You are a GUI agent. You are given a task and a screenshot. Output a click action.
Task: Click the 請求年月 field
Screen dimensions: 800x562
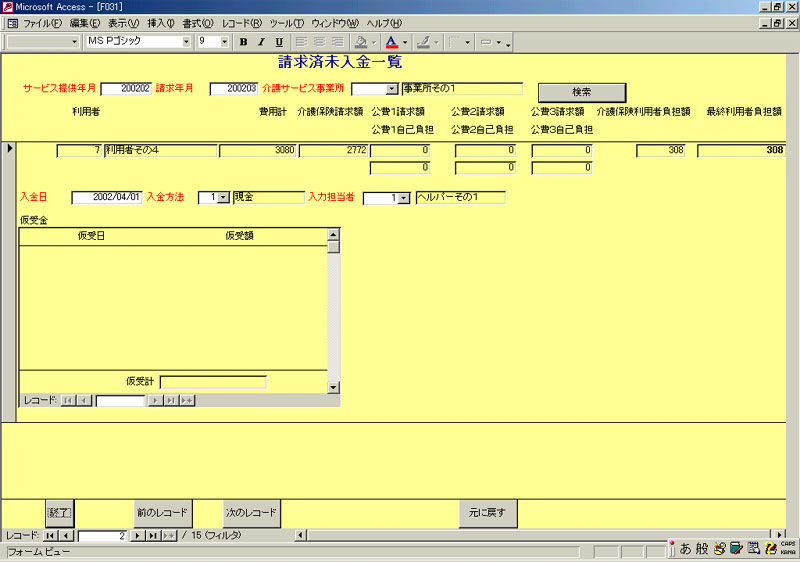tap(234, 89)
